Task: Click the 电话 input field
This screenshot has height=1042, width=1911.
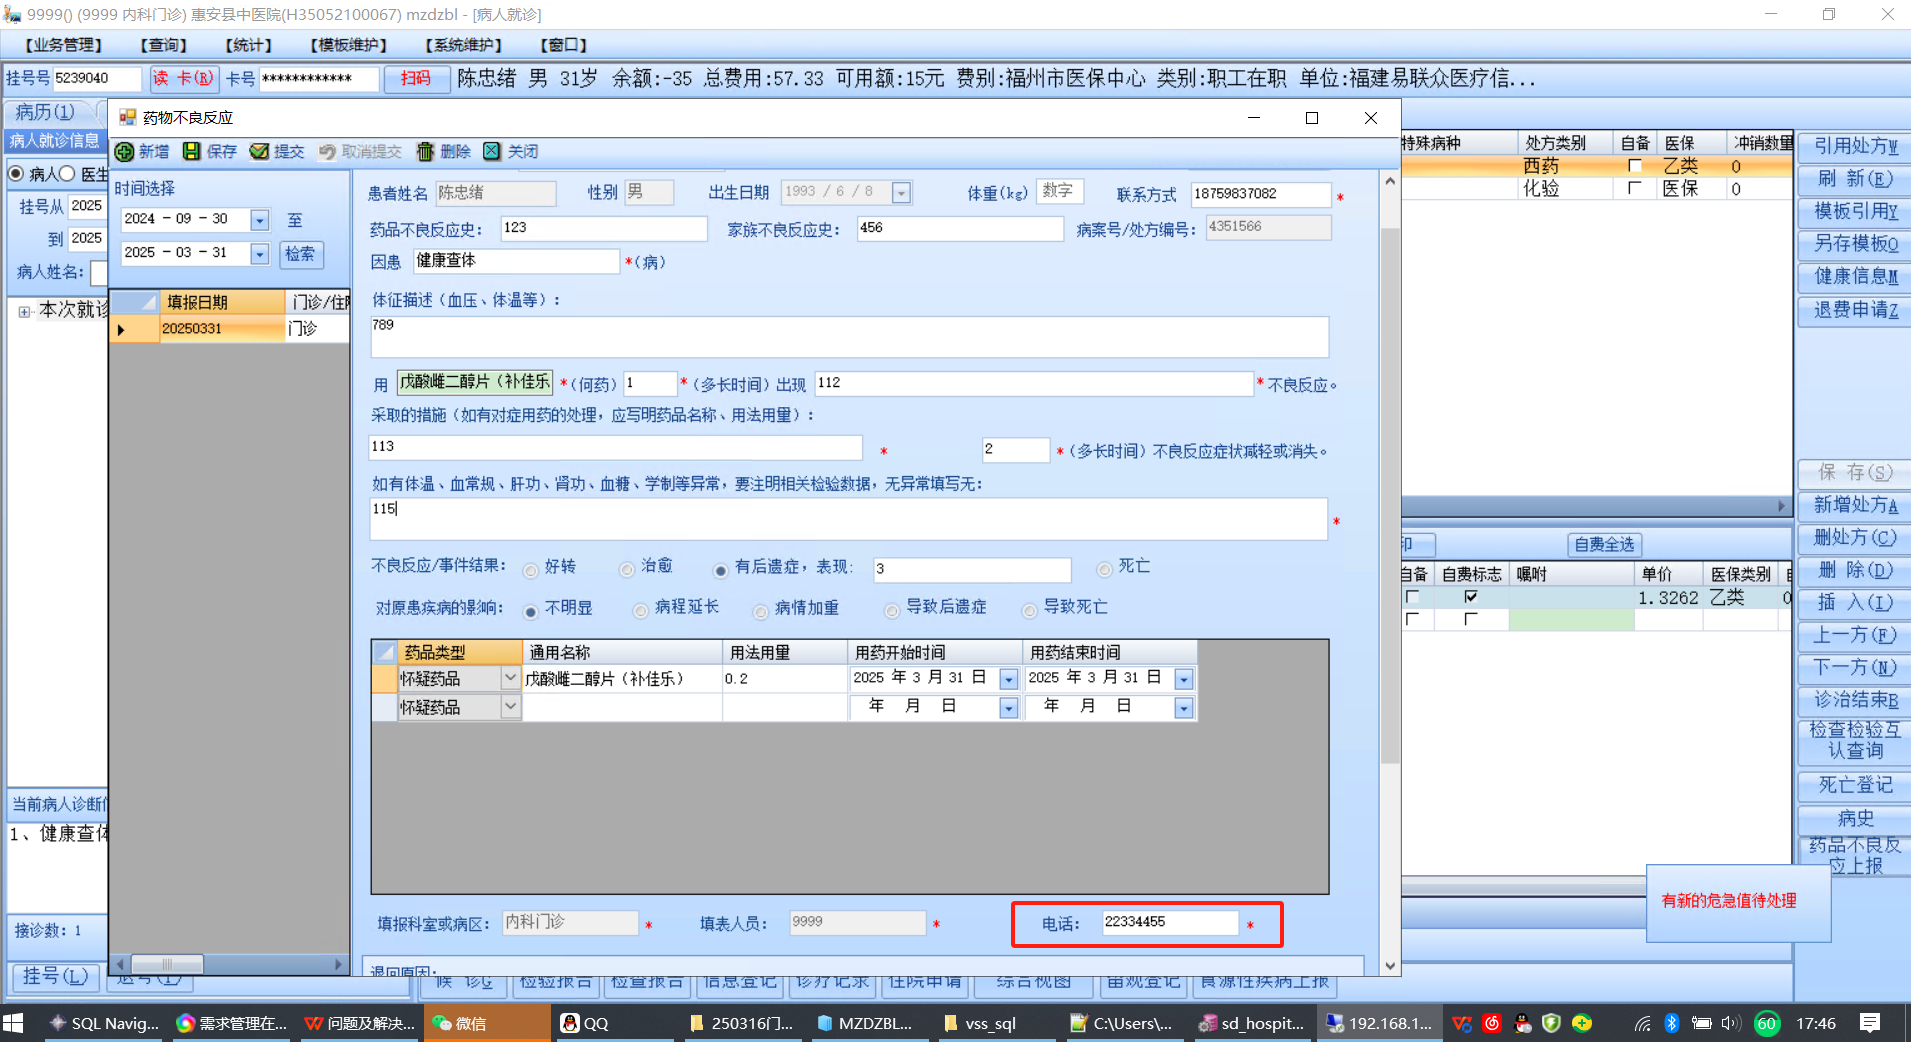Action: coord(1170,922)
